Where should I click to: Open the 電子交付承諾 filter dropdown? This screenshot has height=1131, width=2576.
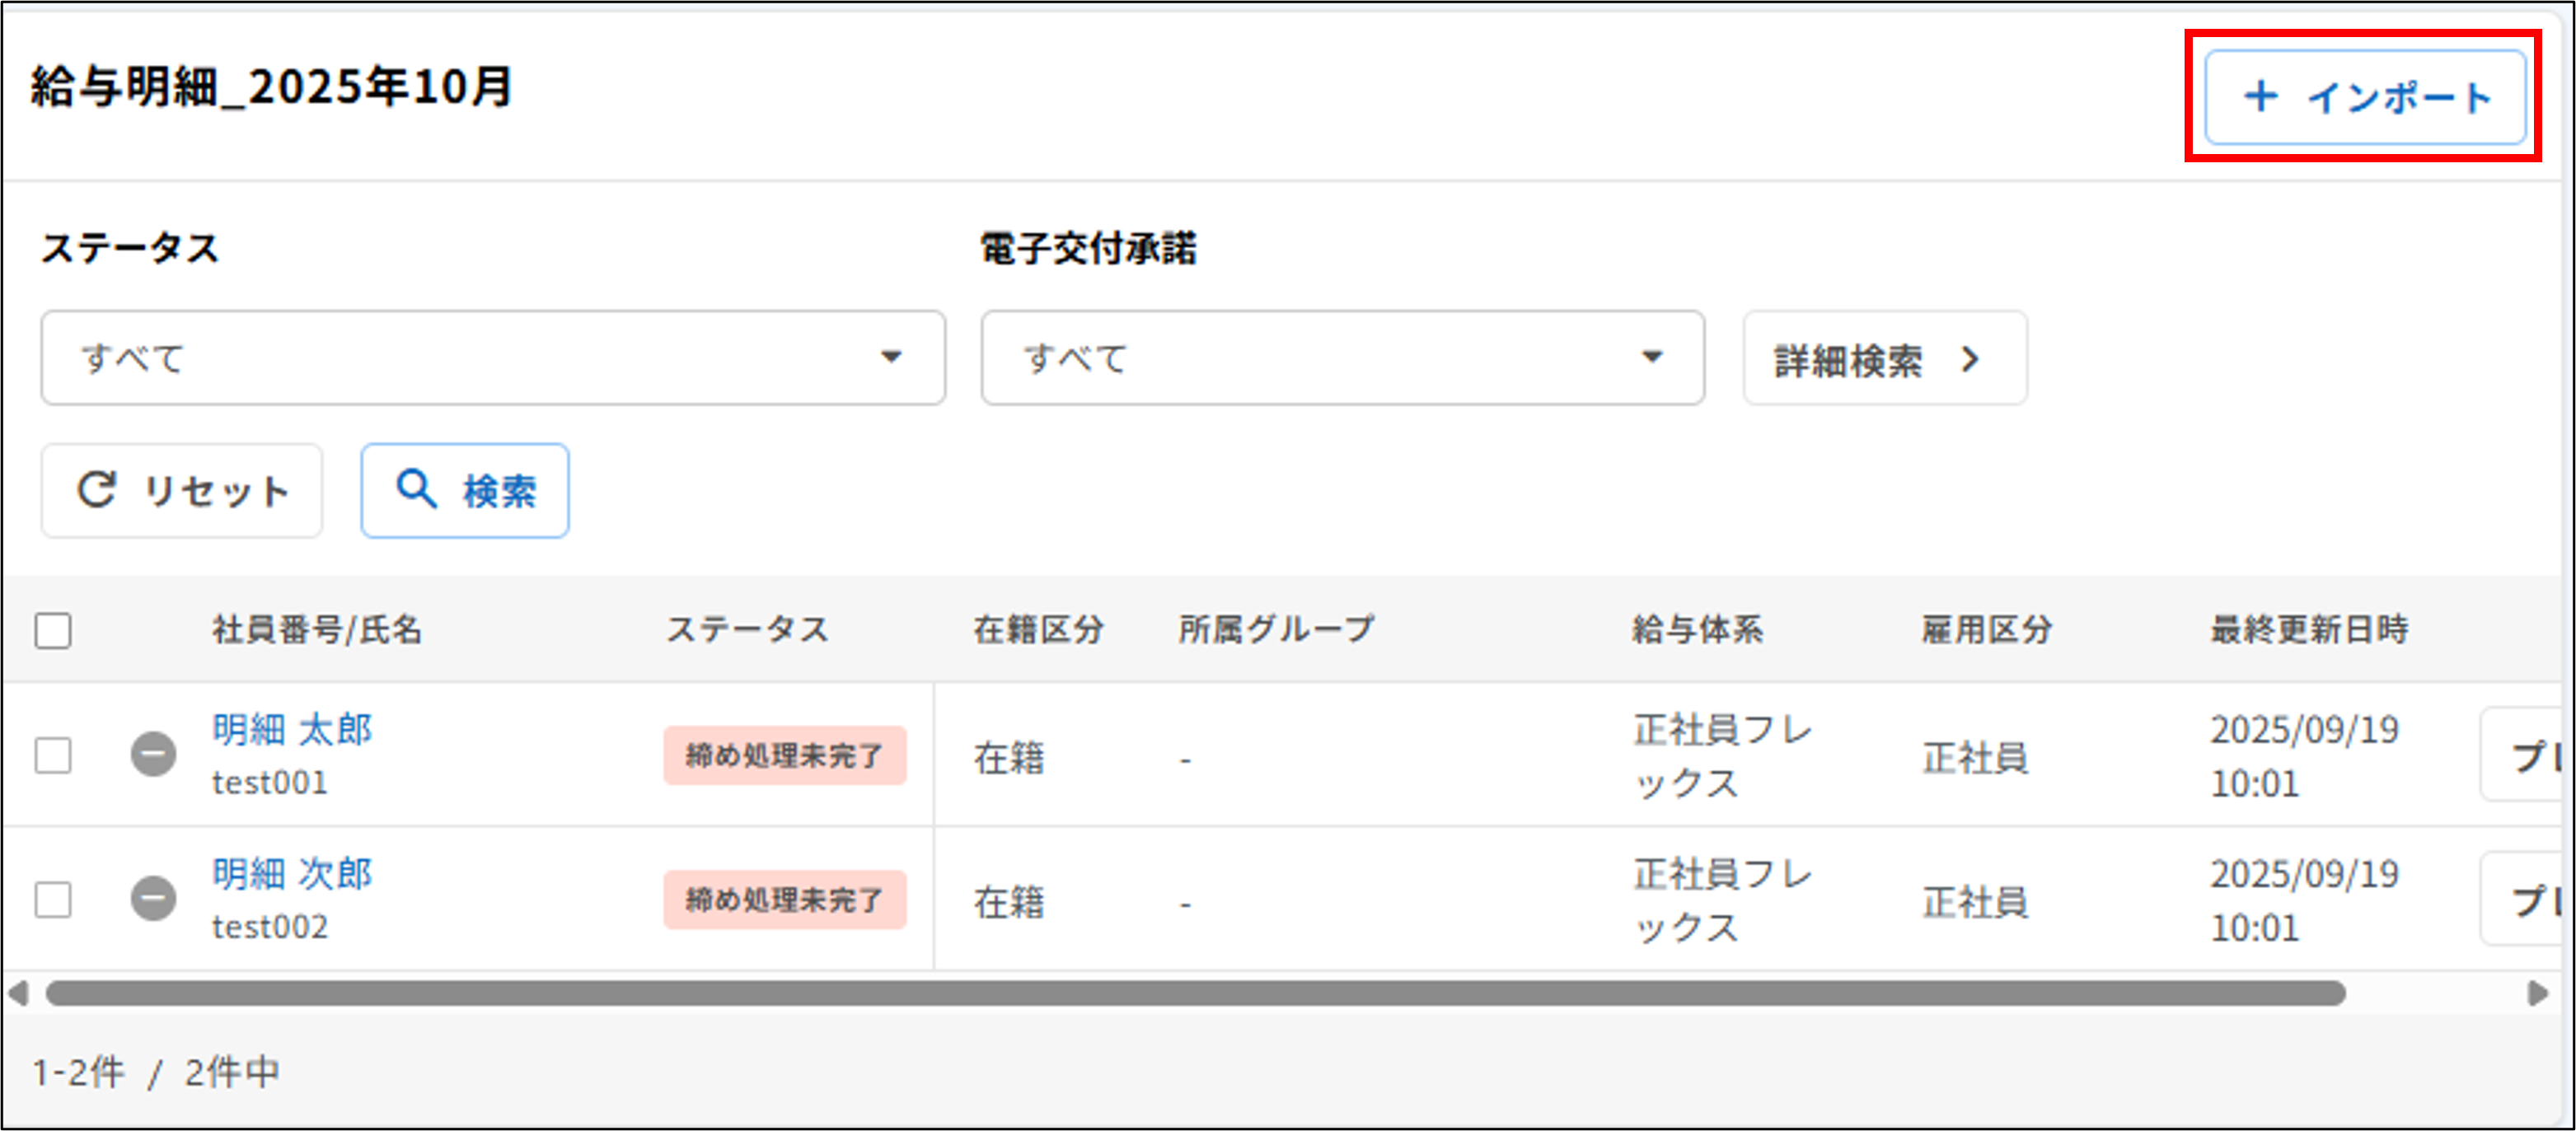[x=1340, y=357]
